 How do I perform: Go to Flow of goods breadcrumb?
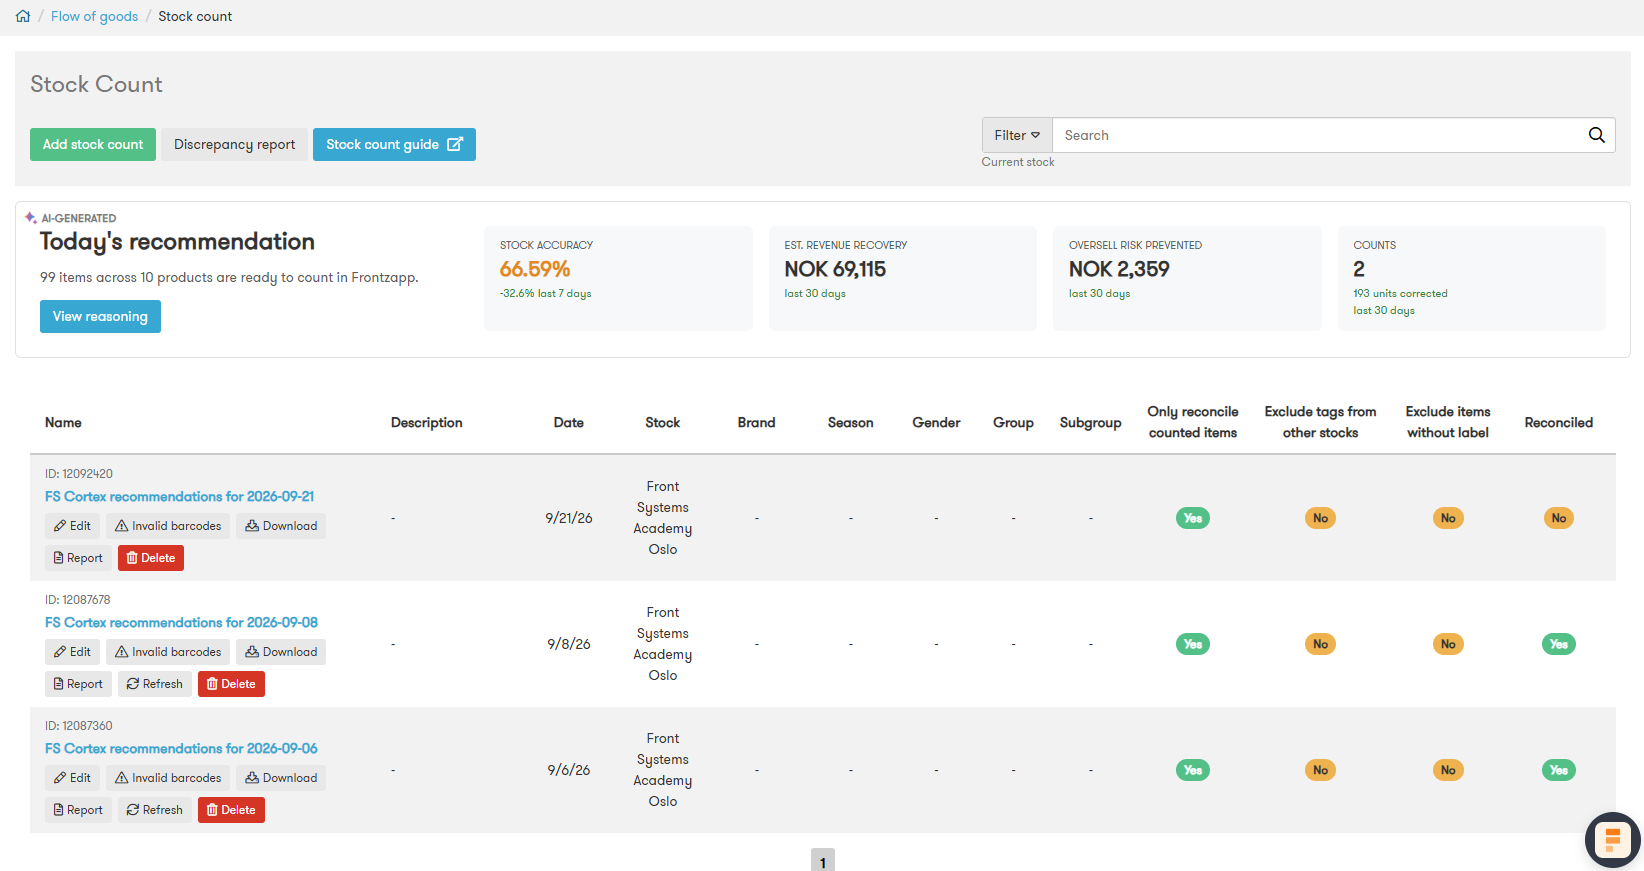pyautogui.click(x=95, y=16)
